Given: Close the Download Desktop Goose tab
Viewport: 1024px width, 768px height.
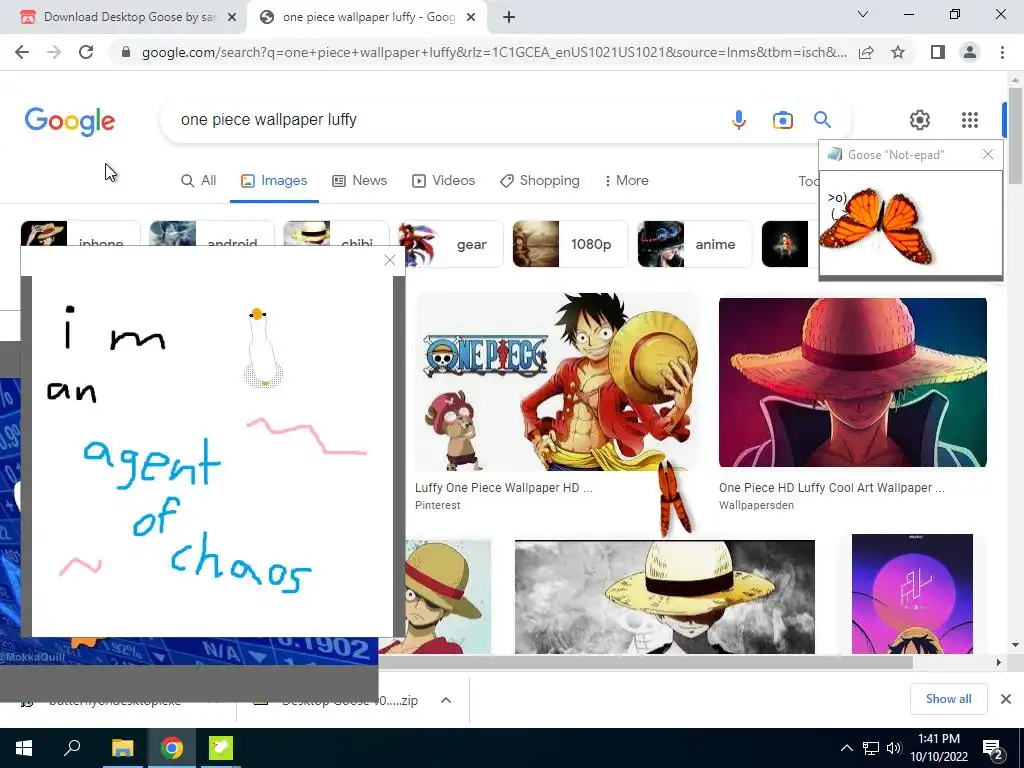Looking at the screenshot, I should [232, 17].
